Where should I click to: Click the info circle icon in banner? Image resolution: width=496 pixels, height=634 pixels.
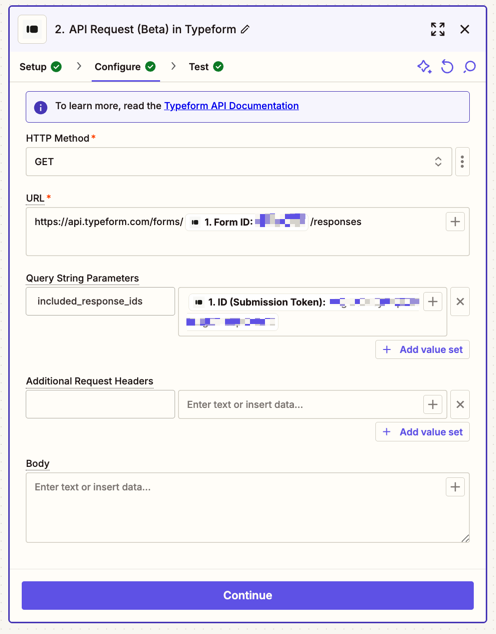pos(40,107)
